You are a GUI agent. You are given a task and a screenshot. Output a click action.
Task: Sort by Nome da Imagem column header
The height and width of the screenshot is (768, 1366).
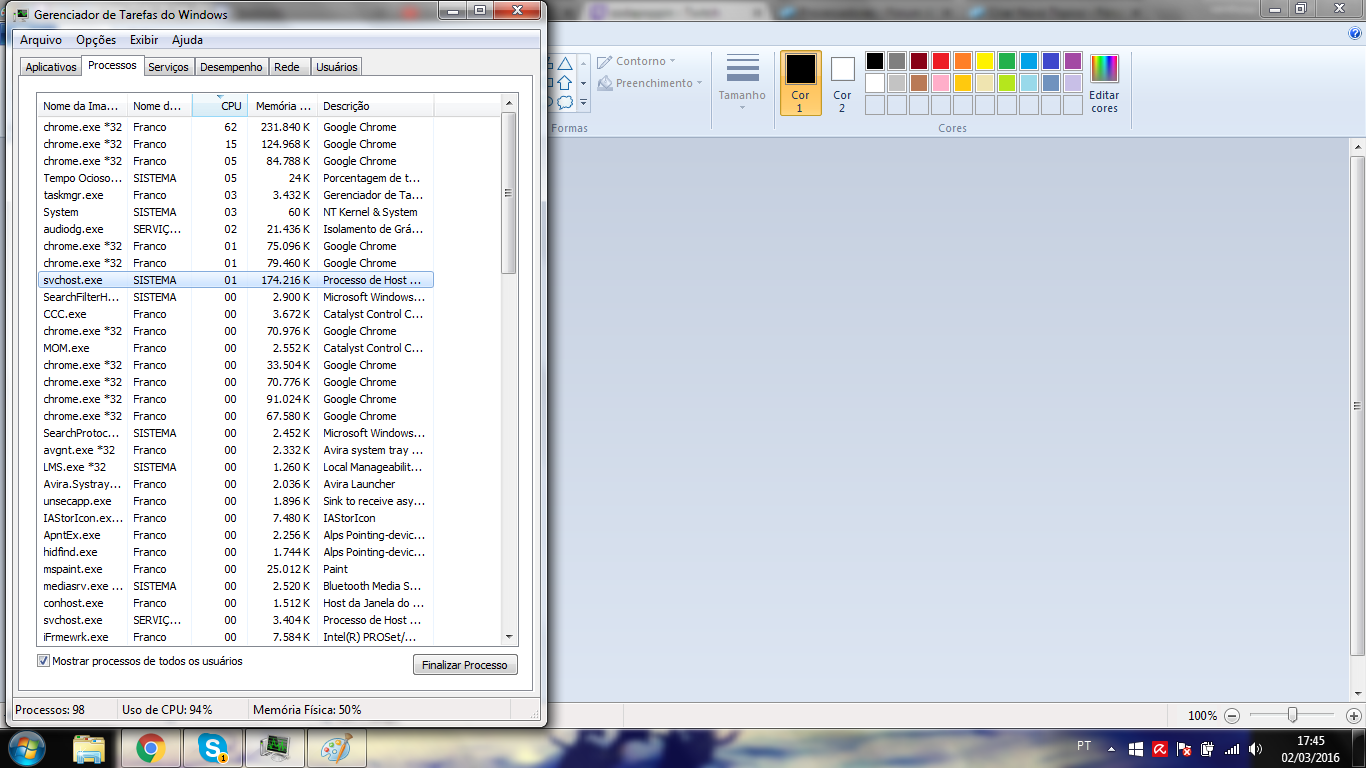pyautogui.click(x=83, y=105)
